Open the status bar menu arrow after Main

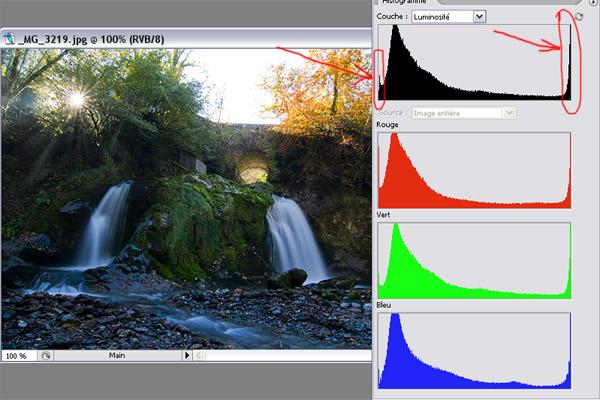coord(187,356)
